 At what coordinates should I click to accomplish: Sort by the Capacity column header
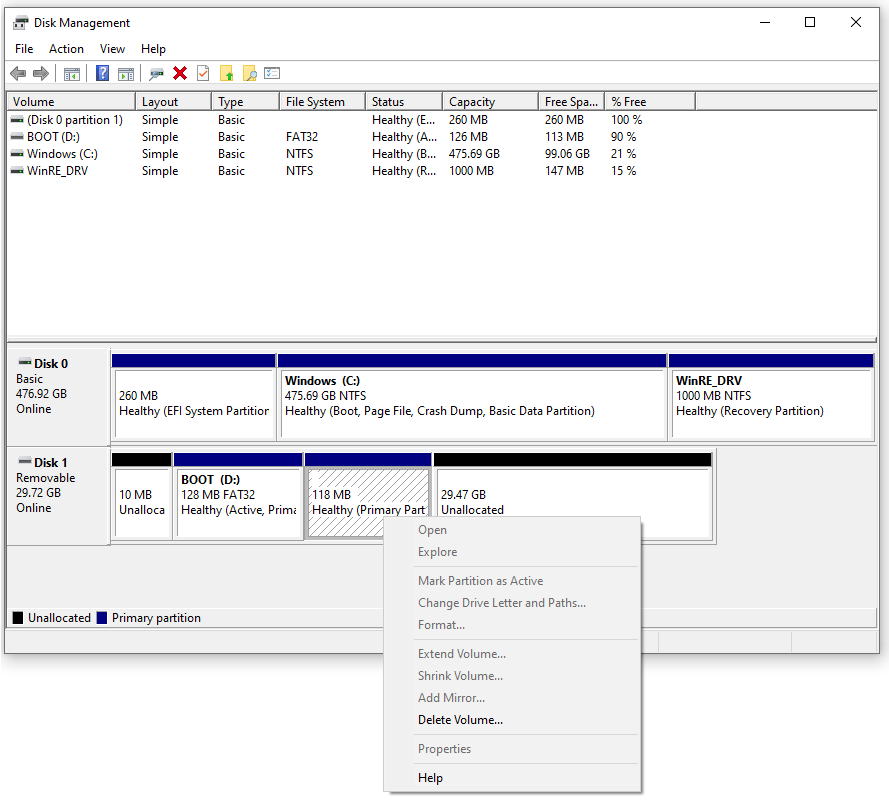point(490,101)
